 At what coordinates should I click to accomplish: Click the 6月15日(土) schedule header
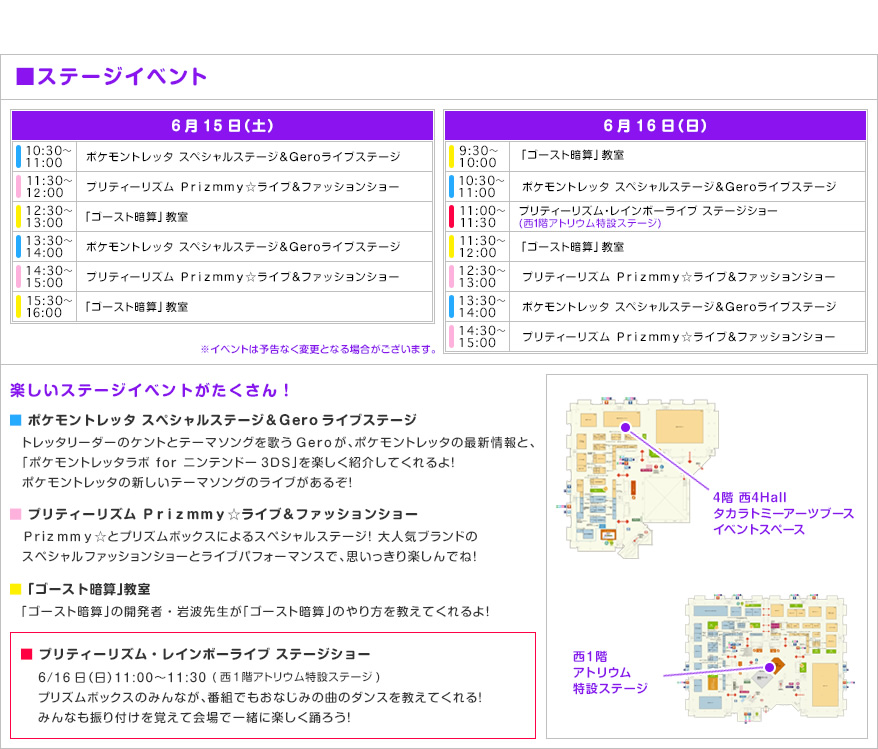[x=222, y=126]
